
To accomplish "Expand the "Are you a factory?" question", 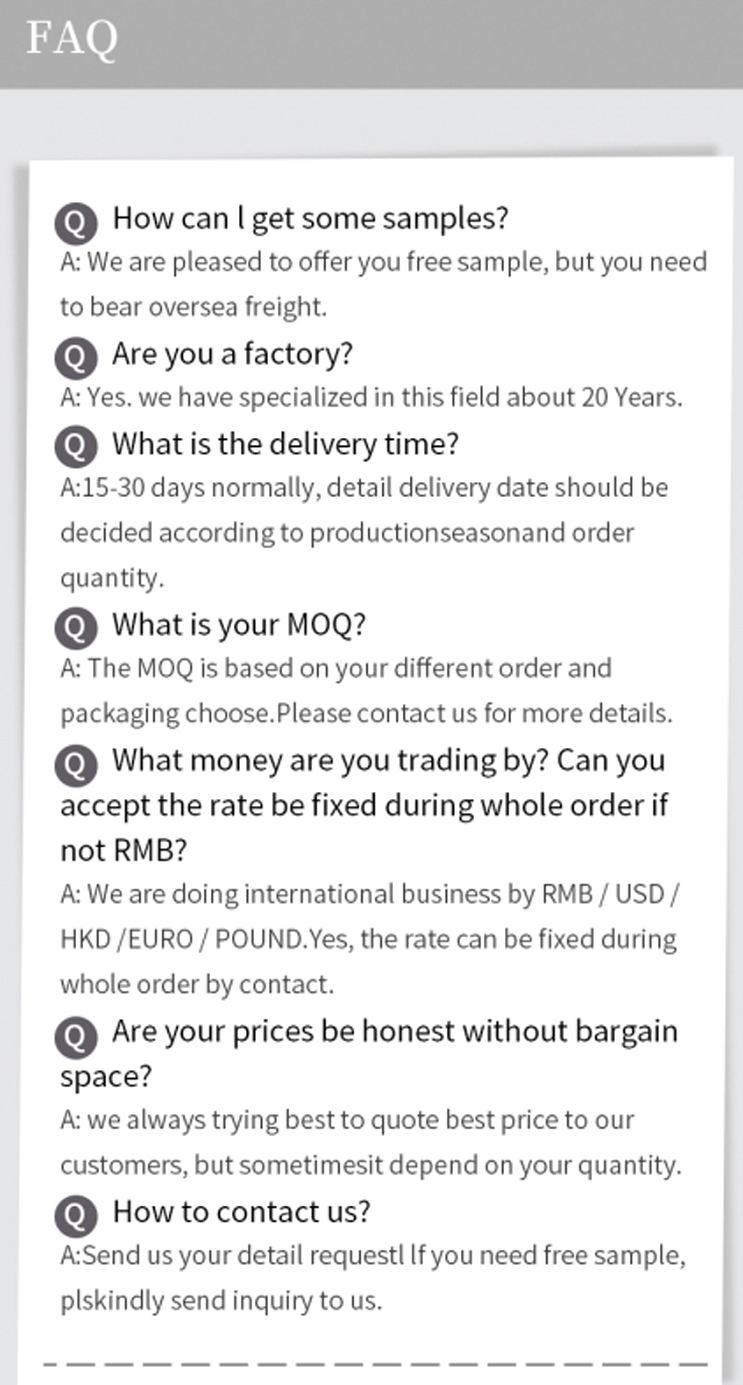I will [x=232, y=354].
